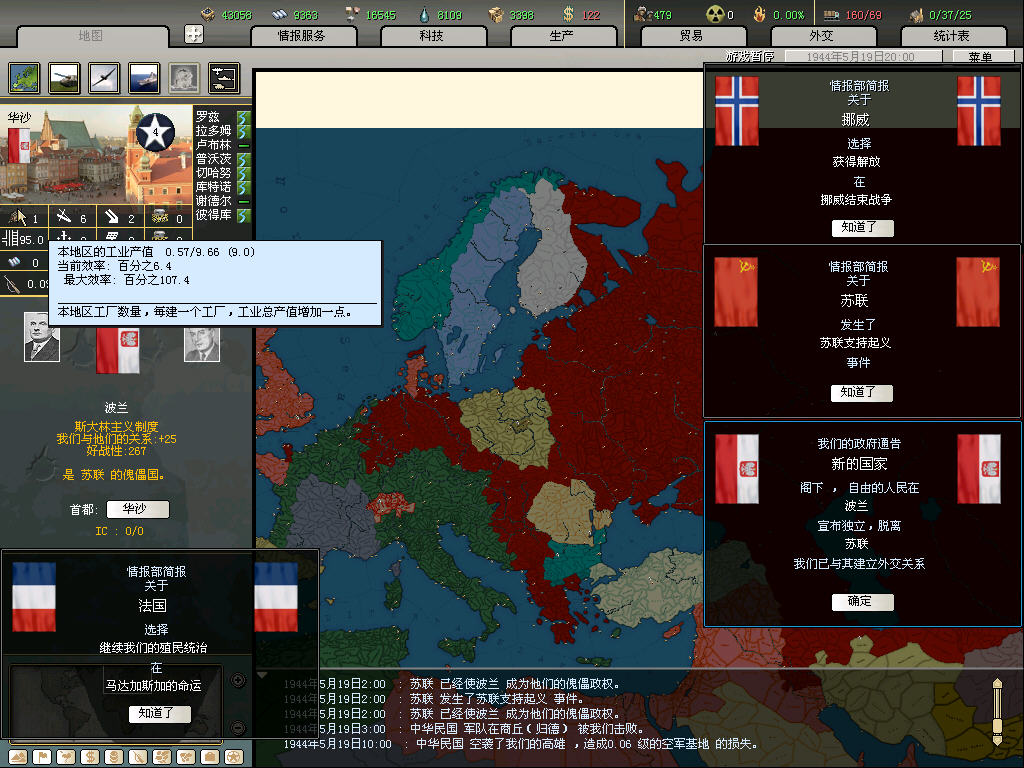Screen dimensions: 1024x768
Task: Open the air units plane icon
Action: [104, 78]
